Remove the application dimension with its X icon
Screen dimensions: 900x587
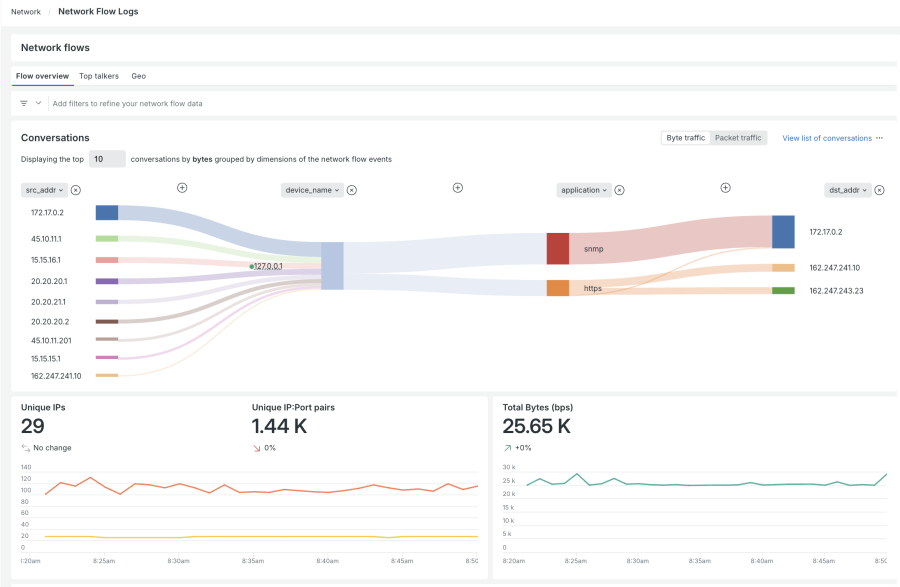click(619, 190)
